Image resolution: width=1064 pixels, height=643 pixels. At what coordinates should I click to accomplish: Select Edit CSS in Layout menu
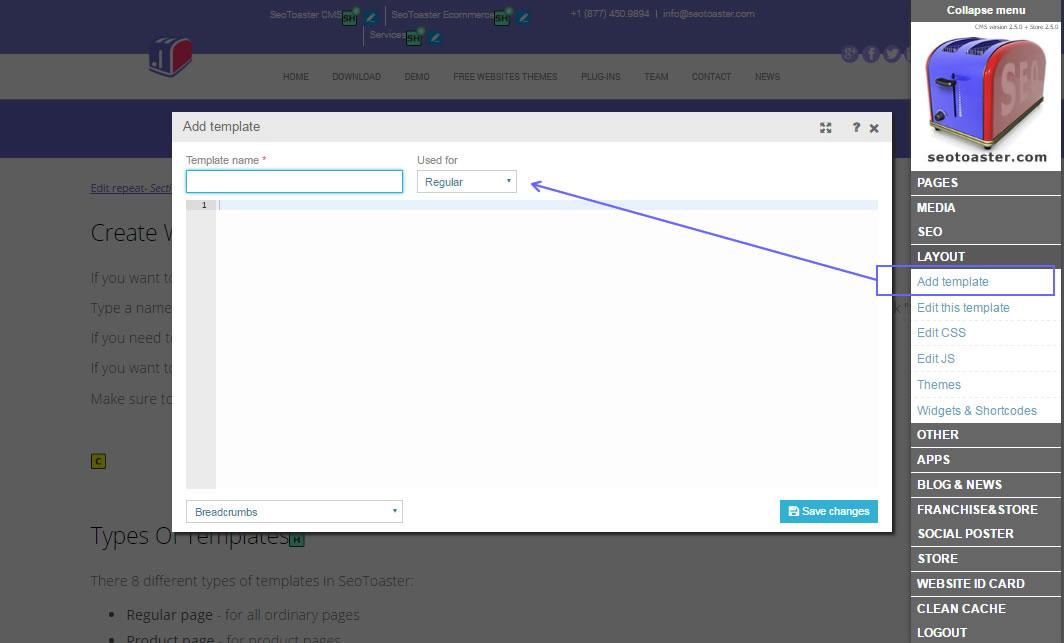pyautogui.click(x=941, y=333)
